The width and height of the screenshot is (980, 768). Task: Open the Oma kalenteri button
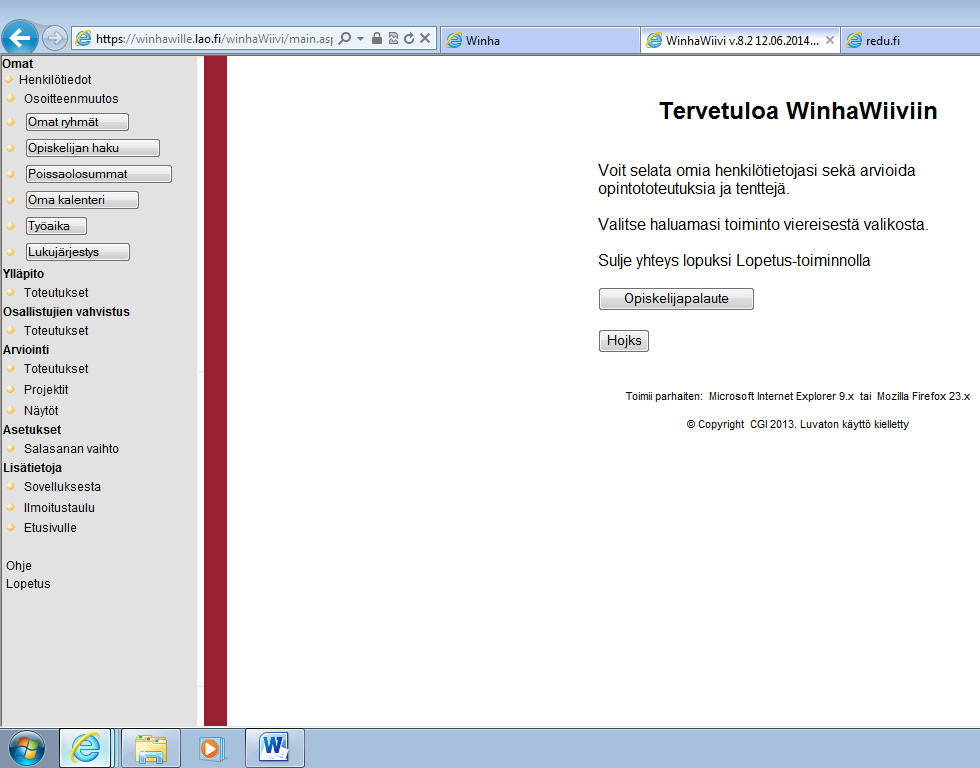tap(82, 200)
